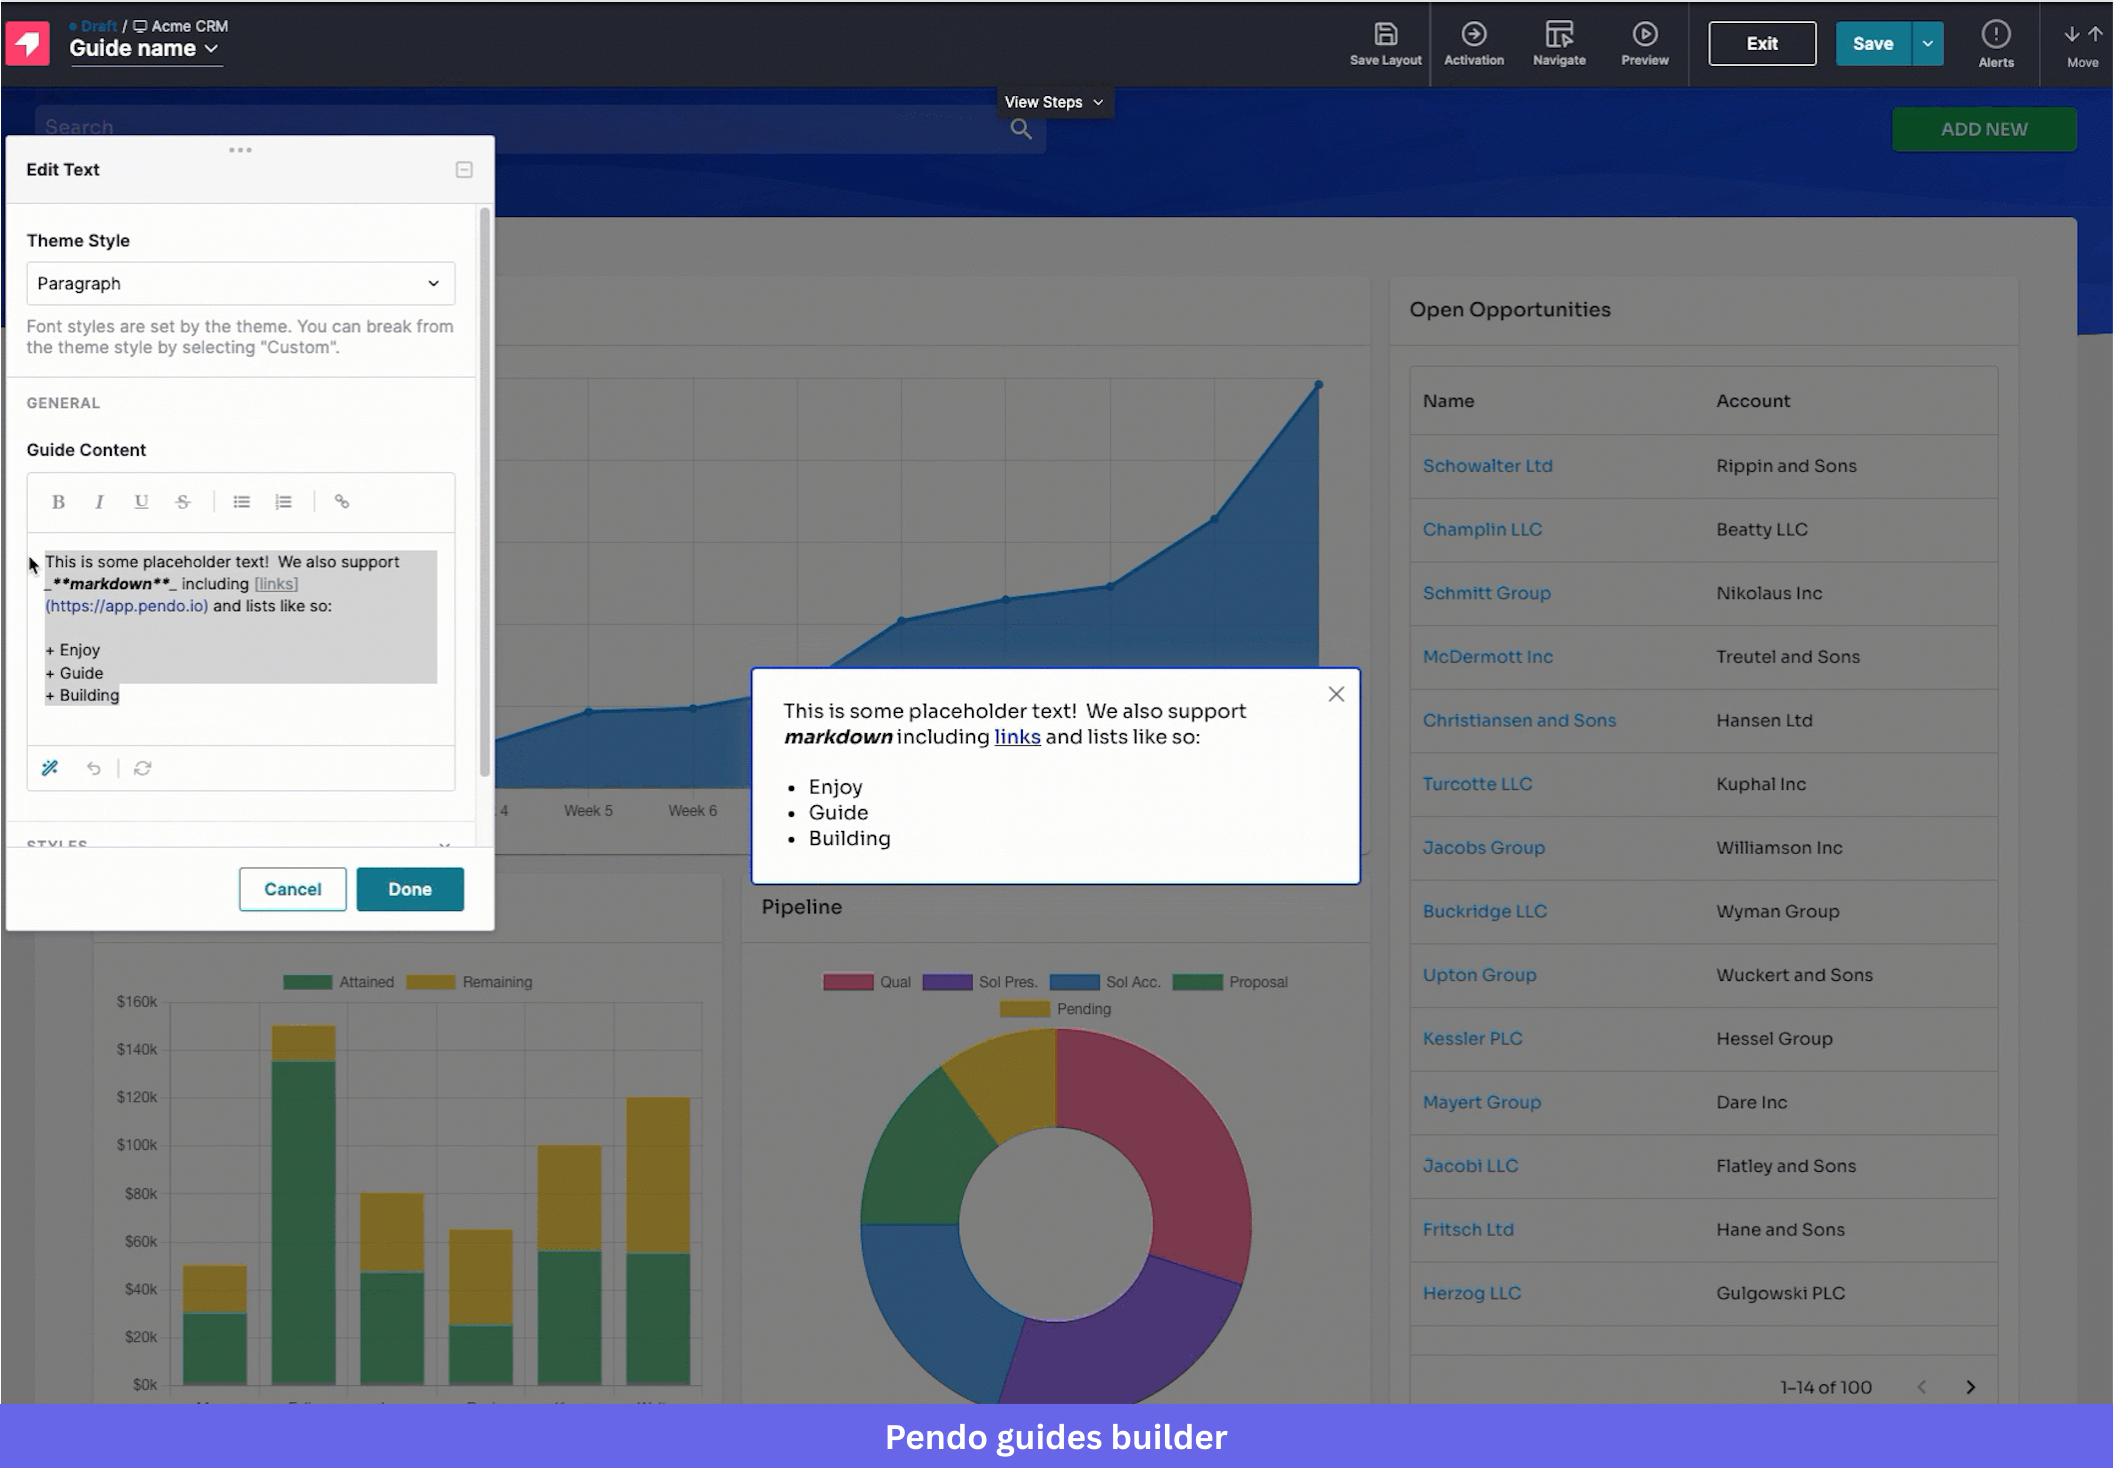Click the undo icon below the text editor
The width and height of the screenshot is (2114, 1468).
pyautogui.click(x=93, y=768)
